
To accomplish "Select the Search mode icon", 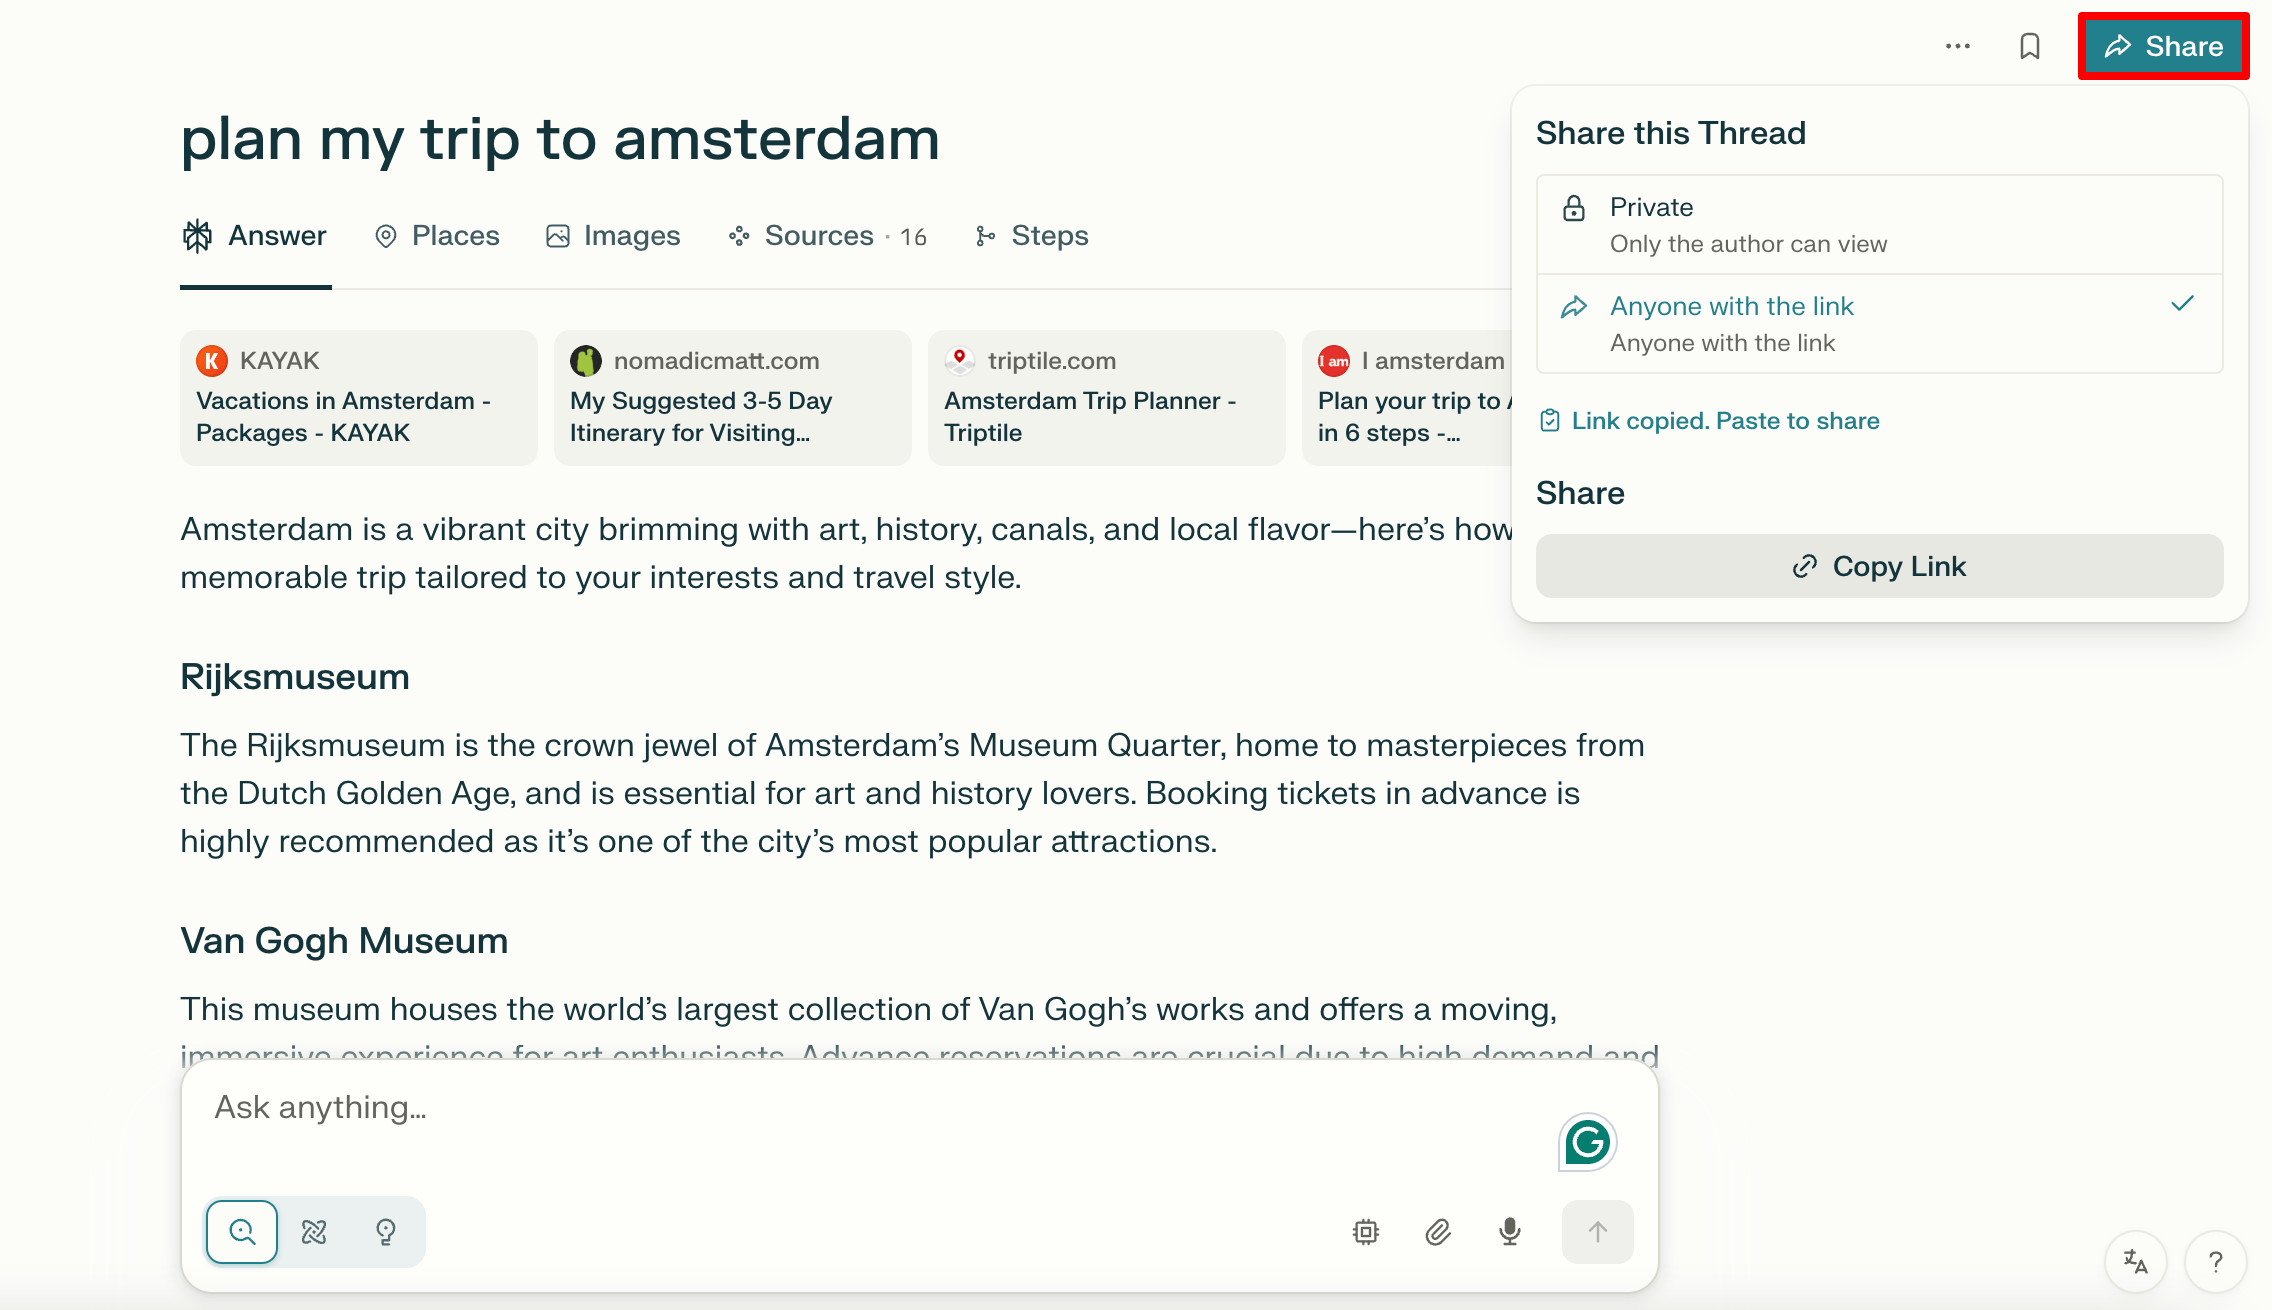I will (x=242, y=1232).
